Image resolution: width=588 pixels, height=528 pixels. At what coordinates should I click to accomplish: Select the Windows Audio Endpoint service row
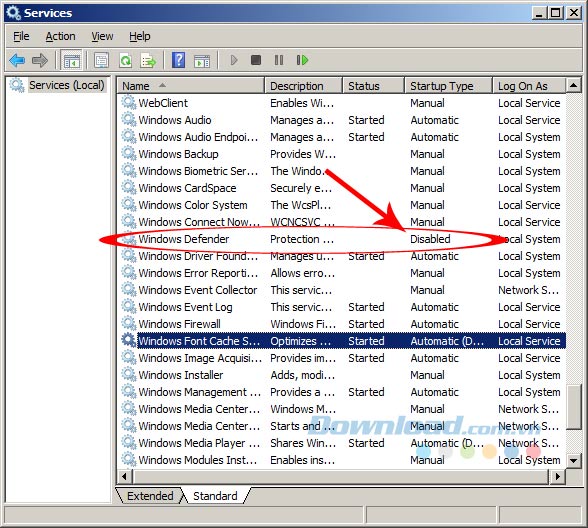click(x=341, y=137)
